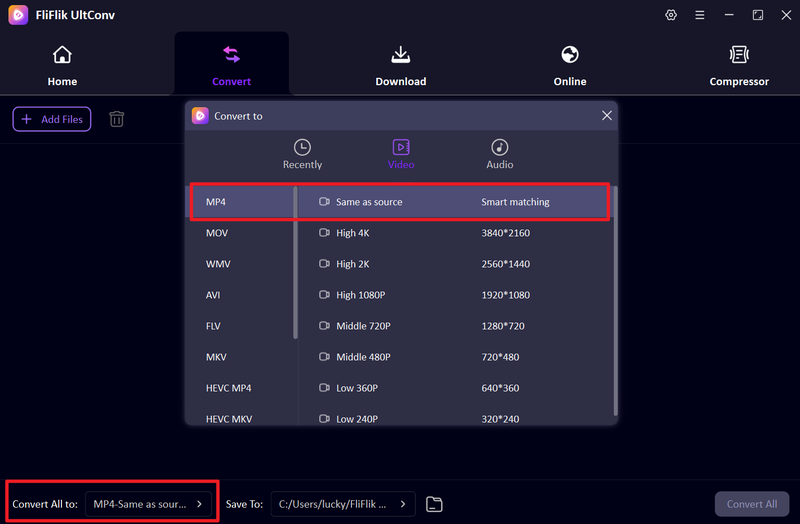This screenshot has height=524, width=800.
Task: Choose WMV format in list
Action: [240, 264]
